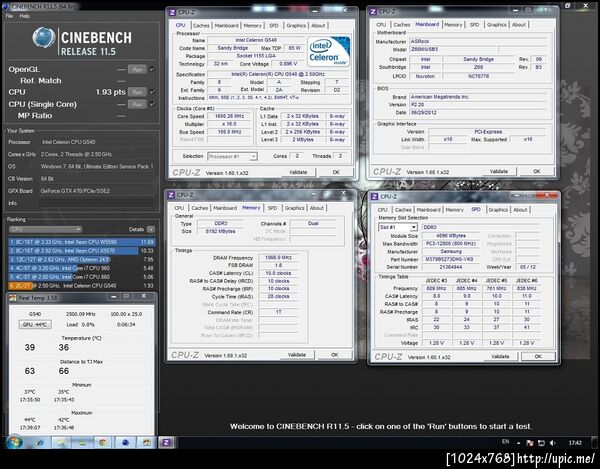Toggle the OpenGL test checkbox
The image size is (600, 469).
point(152,69)
